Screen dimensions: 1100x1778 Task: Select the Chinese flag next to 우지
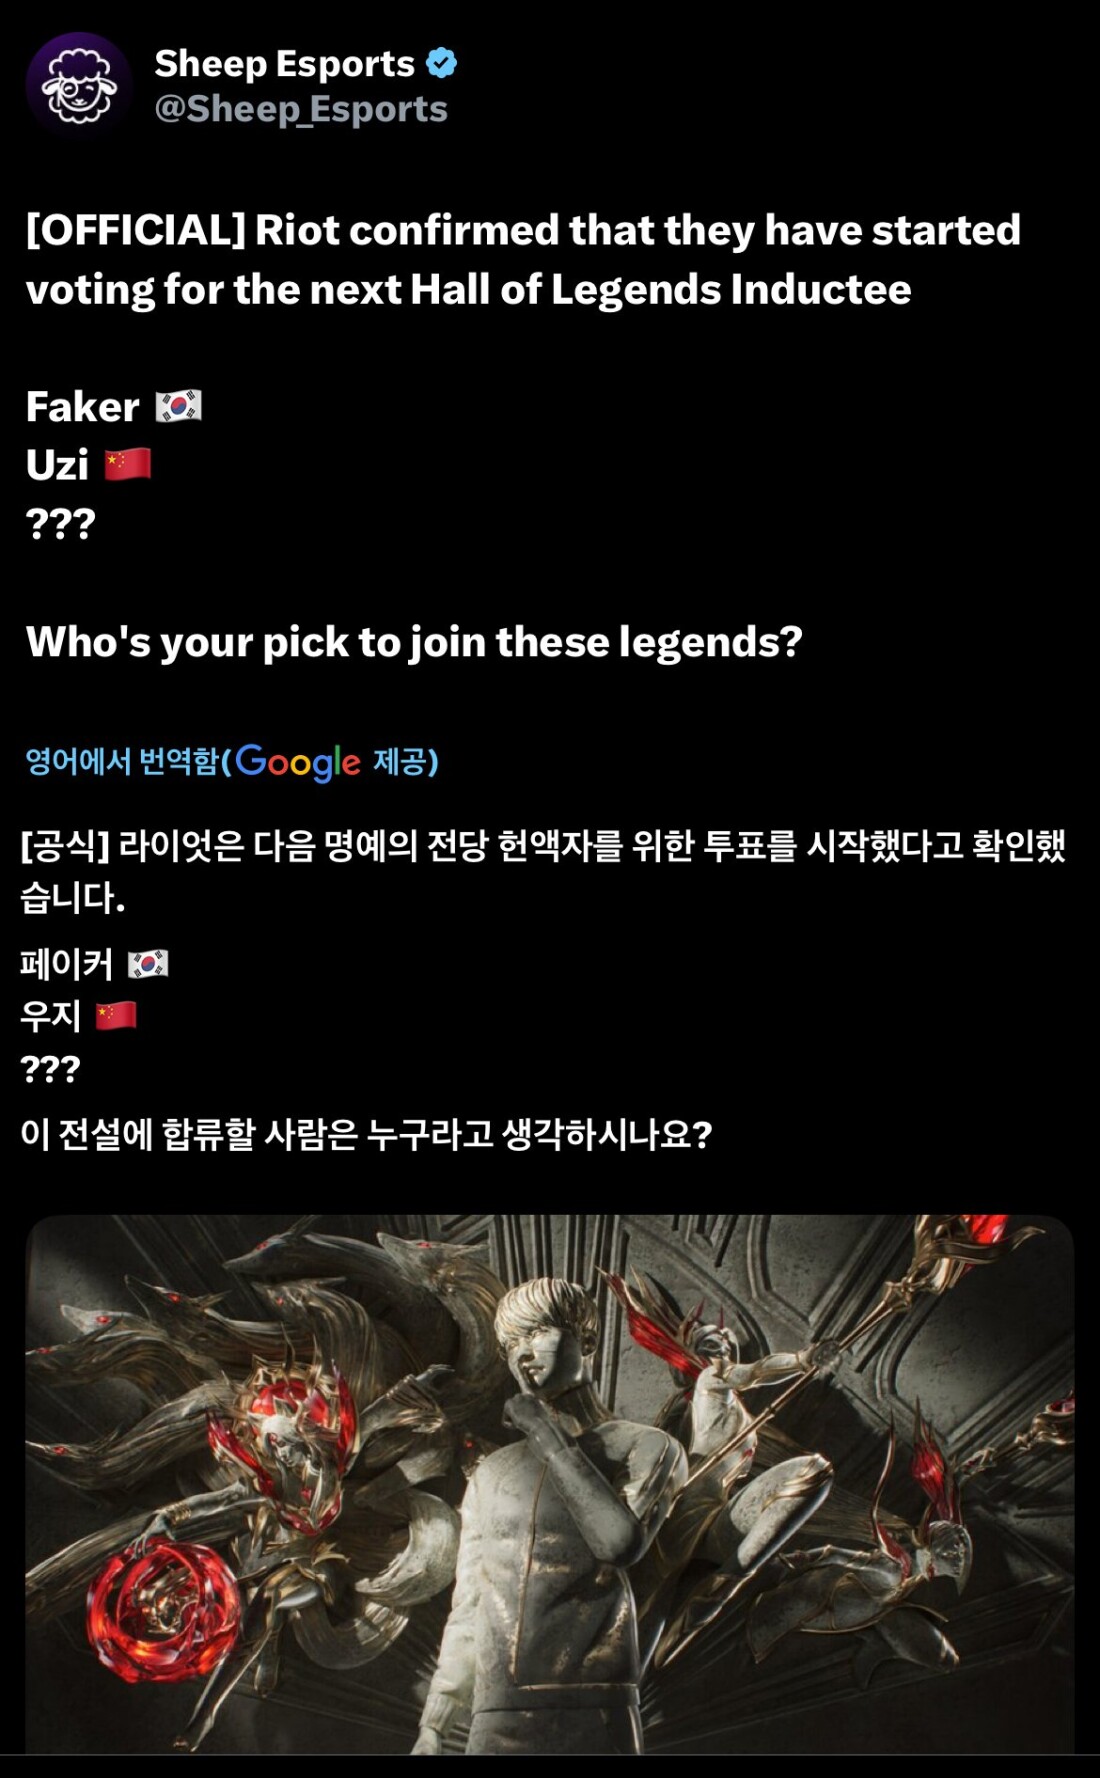(x=116, y=1016)
